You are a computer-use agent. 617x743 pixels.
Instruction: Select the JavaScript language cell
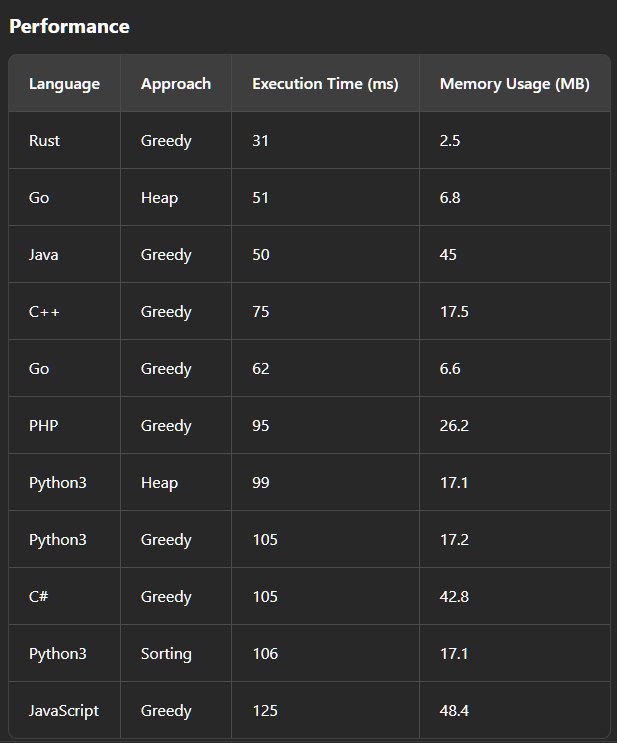(x=64, y=711)
